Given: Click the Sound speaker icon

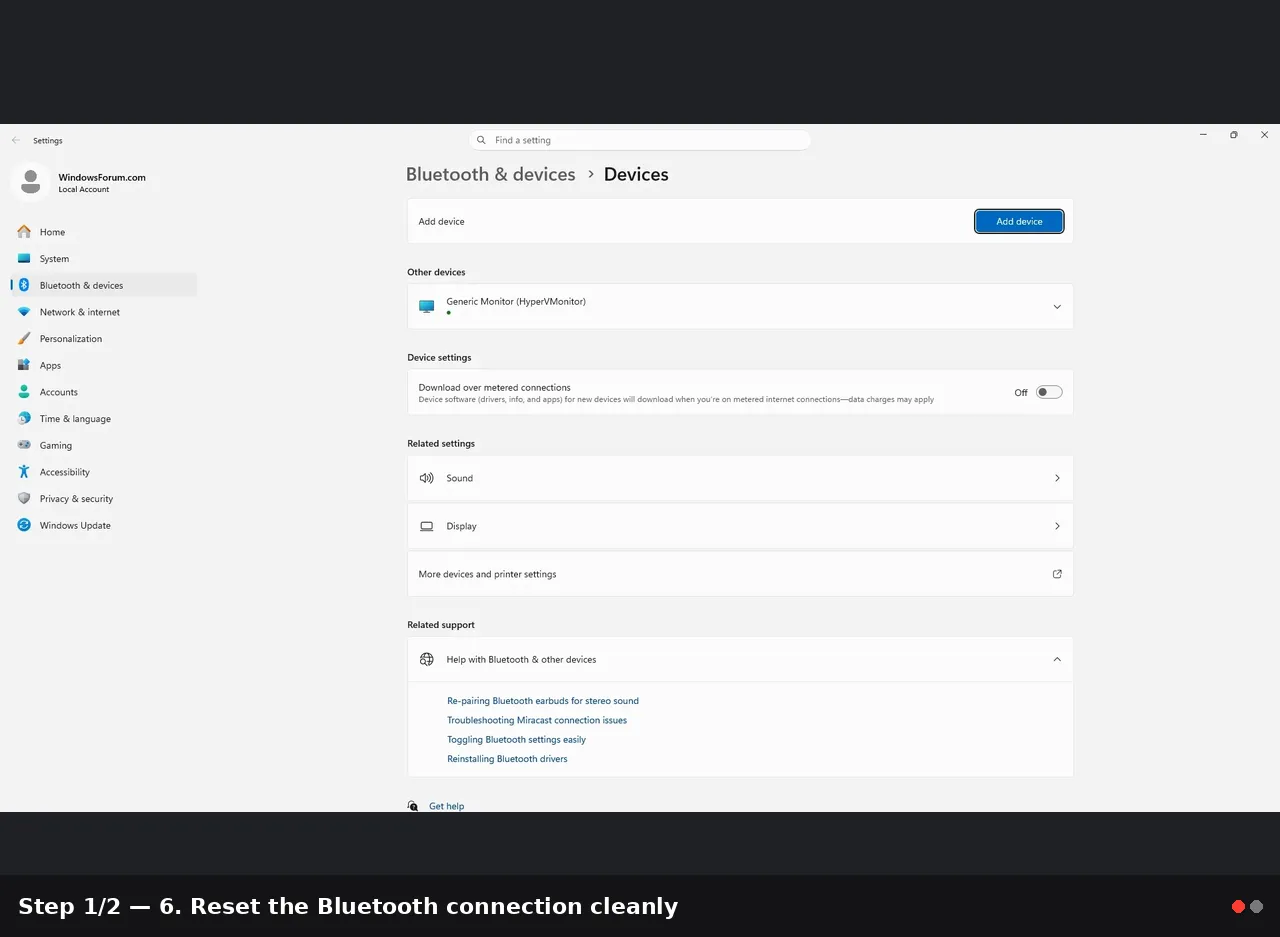Looking at the screenshot, I should coord(427,478).
